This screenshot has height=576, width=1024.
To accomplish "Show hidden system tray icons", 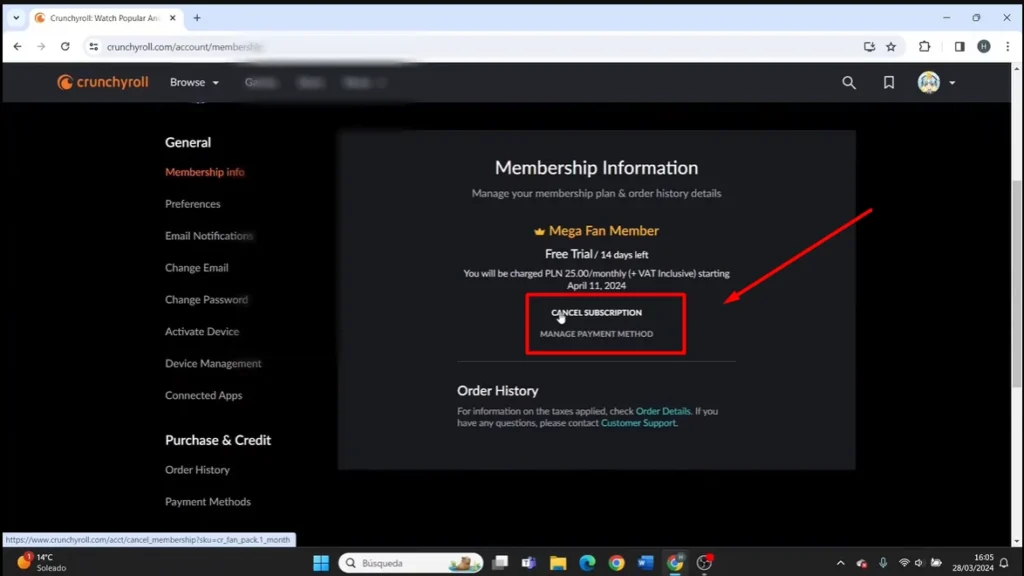I will point(840,563).
